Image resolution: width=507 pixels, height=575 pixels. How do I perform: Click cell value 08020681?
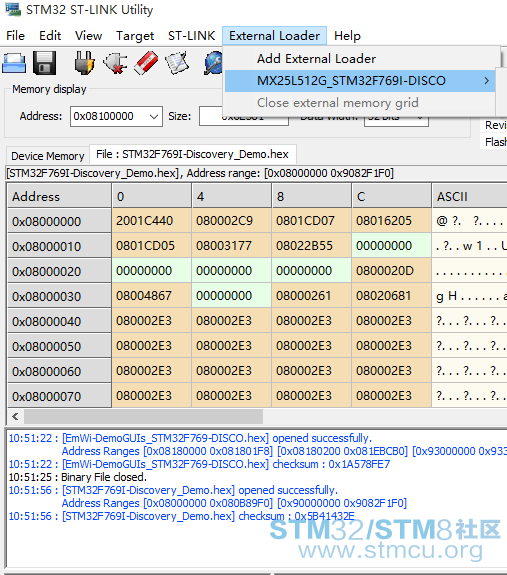tap(391, 296)
